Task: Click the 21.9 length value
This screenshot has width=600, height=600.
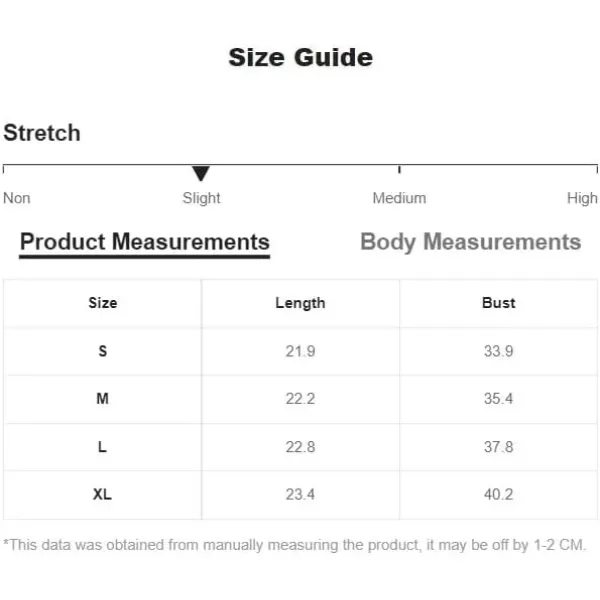Action: [x=300, y=351]
